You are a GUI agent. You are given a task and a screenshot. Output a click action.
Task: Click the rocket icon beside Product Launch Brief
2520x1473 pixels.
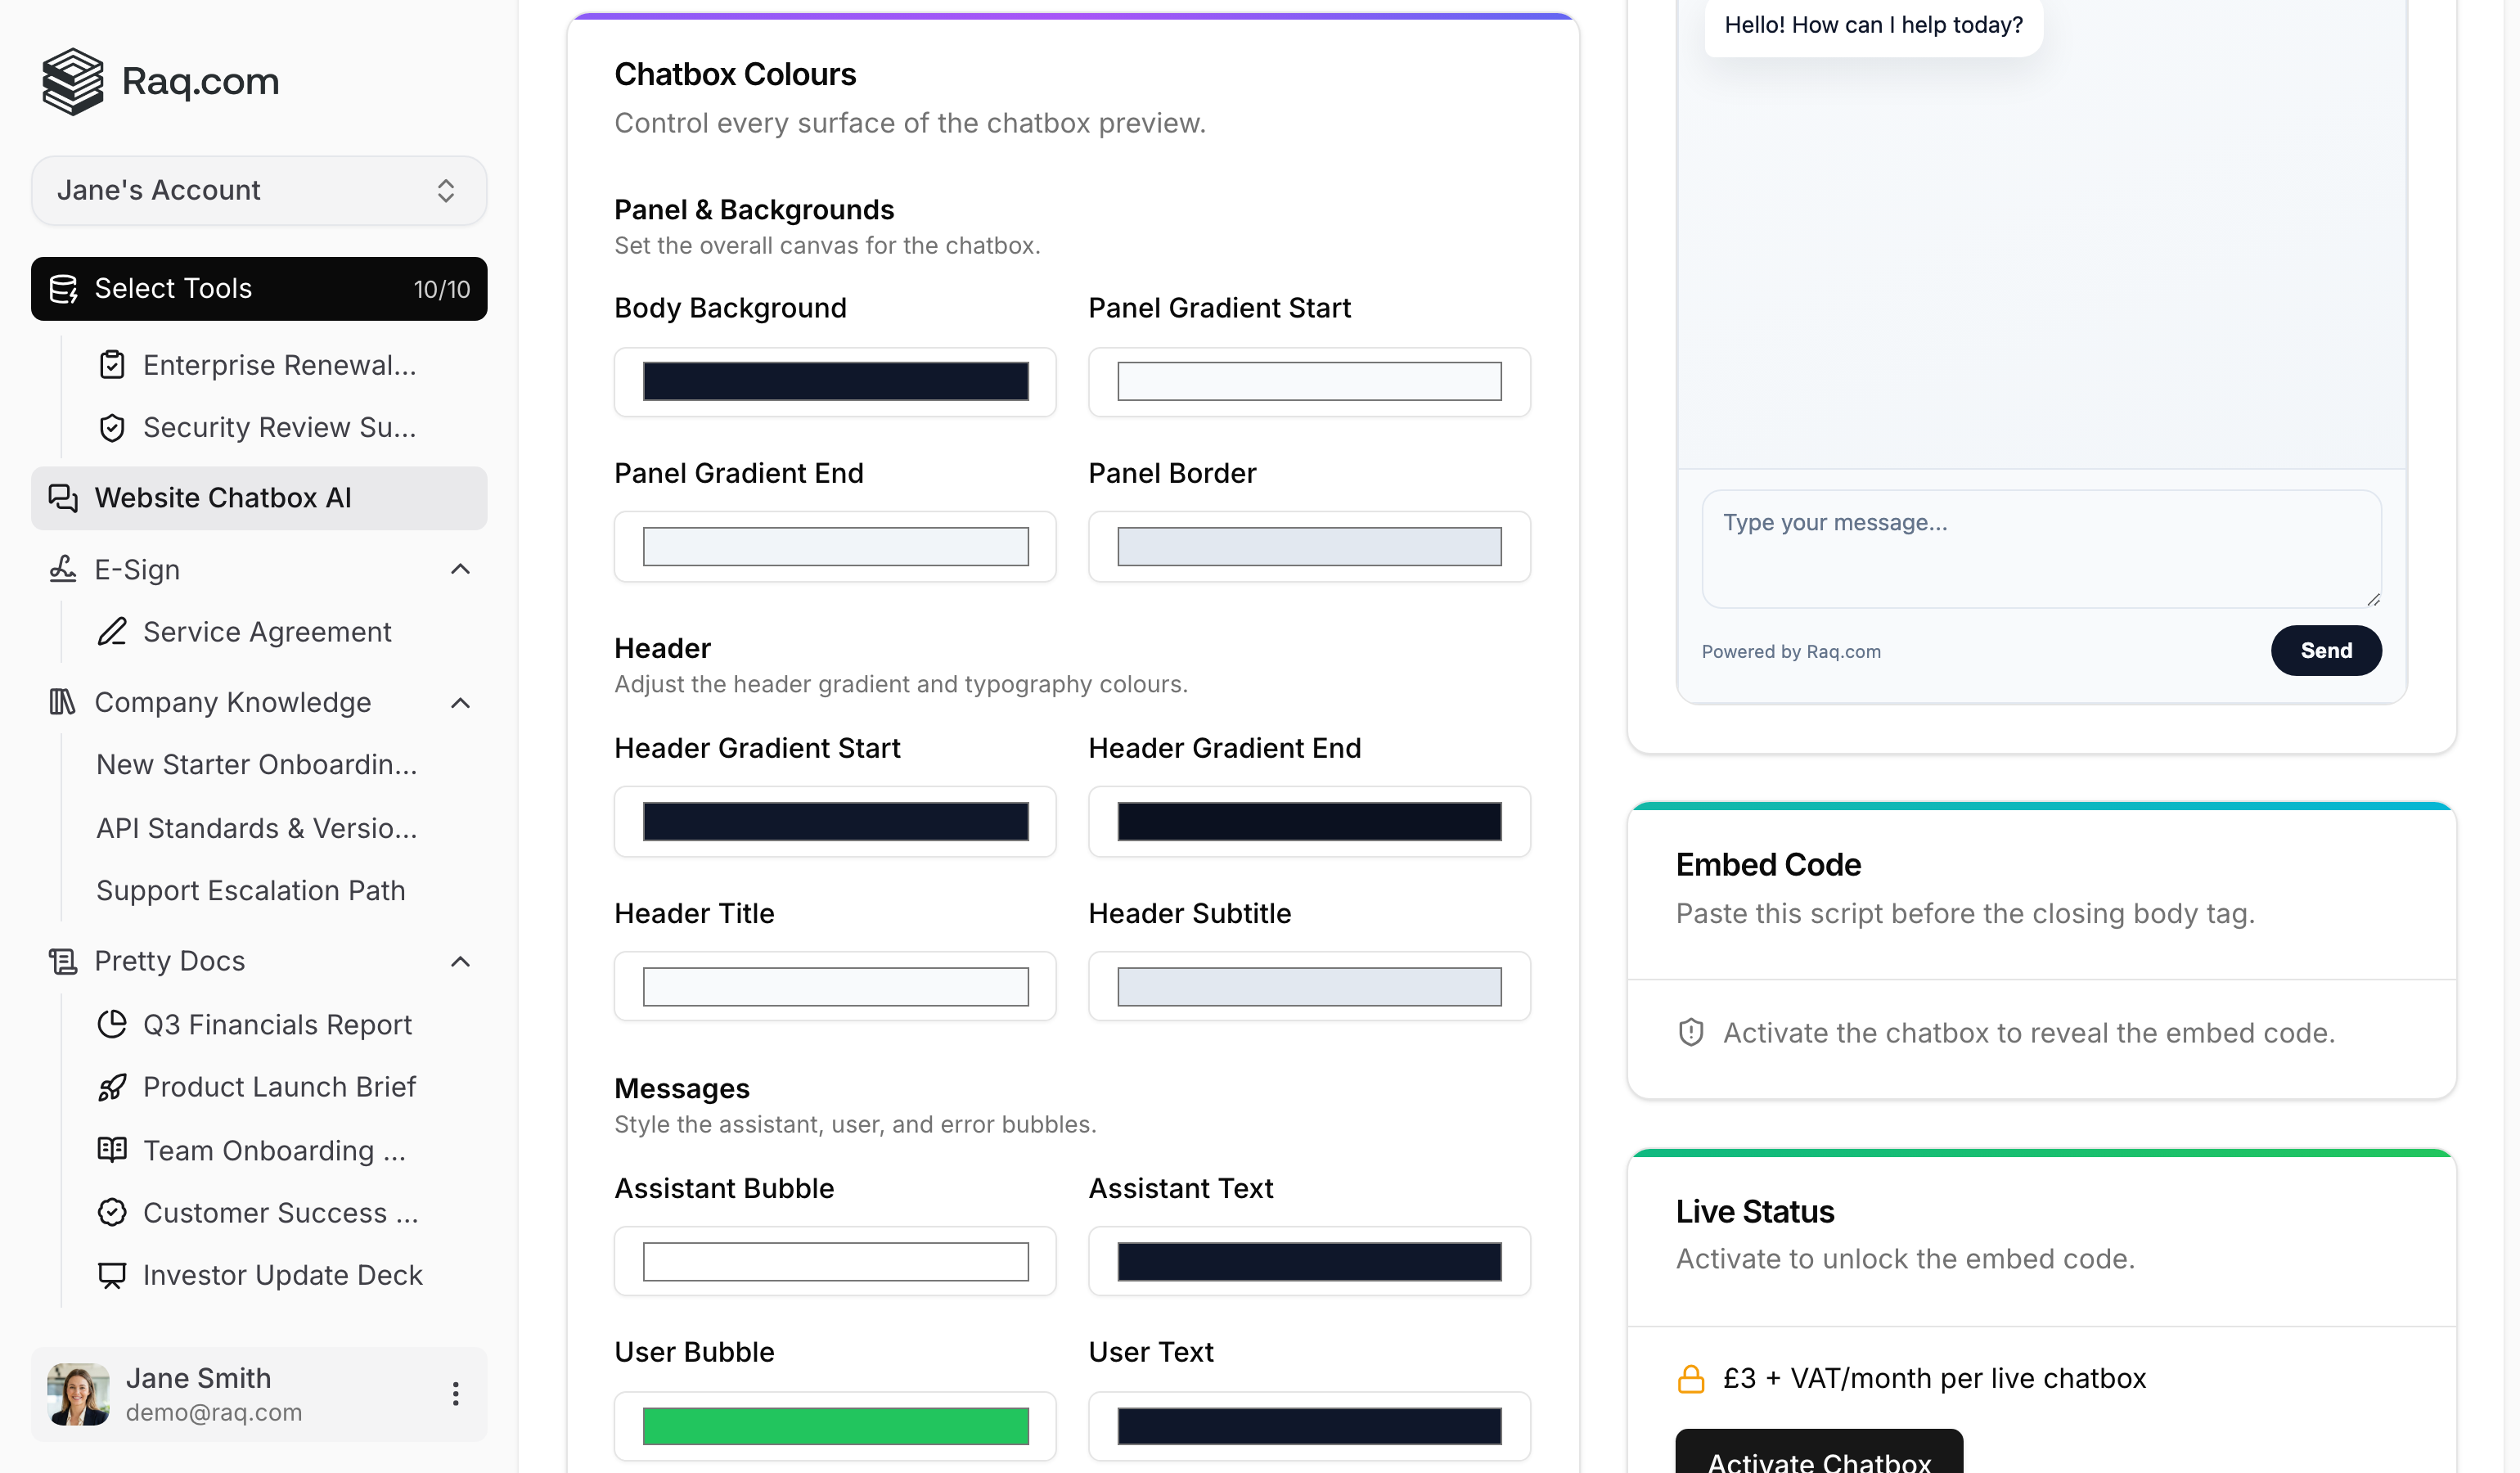111,1087
